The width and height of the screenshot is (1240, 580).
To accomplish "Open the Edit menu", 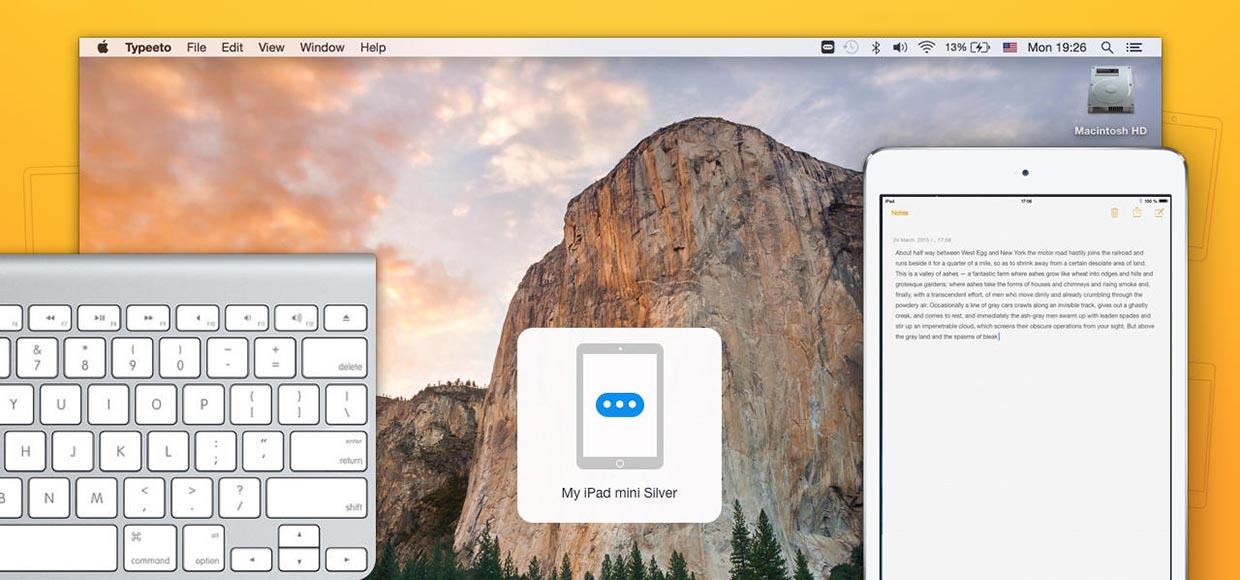I will click(x=232, y=47).
